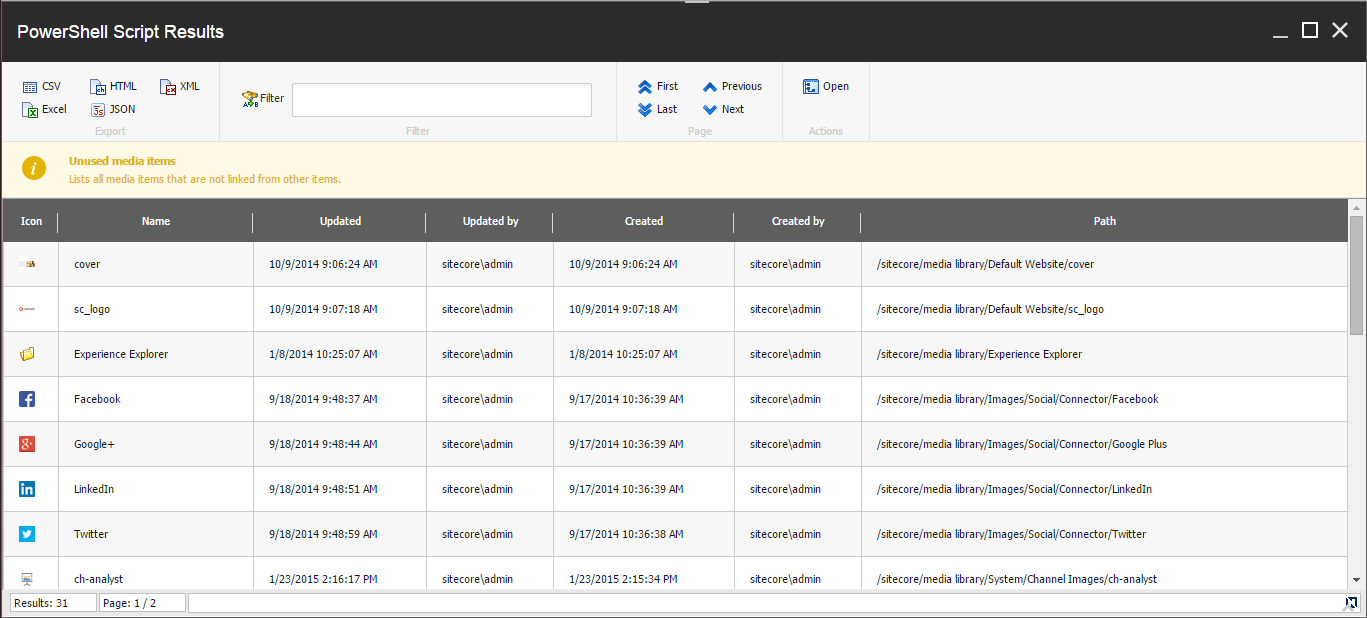Screen dimensions: 1367x618
Task: Advance to the Next page
Action: pyautogui.click(x=724, y=110)
